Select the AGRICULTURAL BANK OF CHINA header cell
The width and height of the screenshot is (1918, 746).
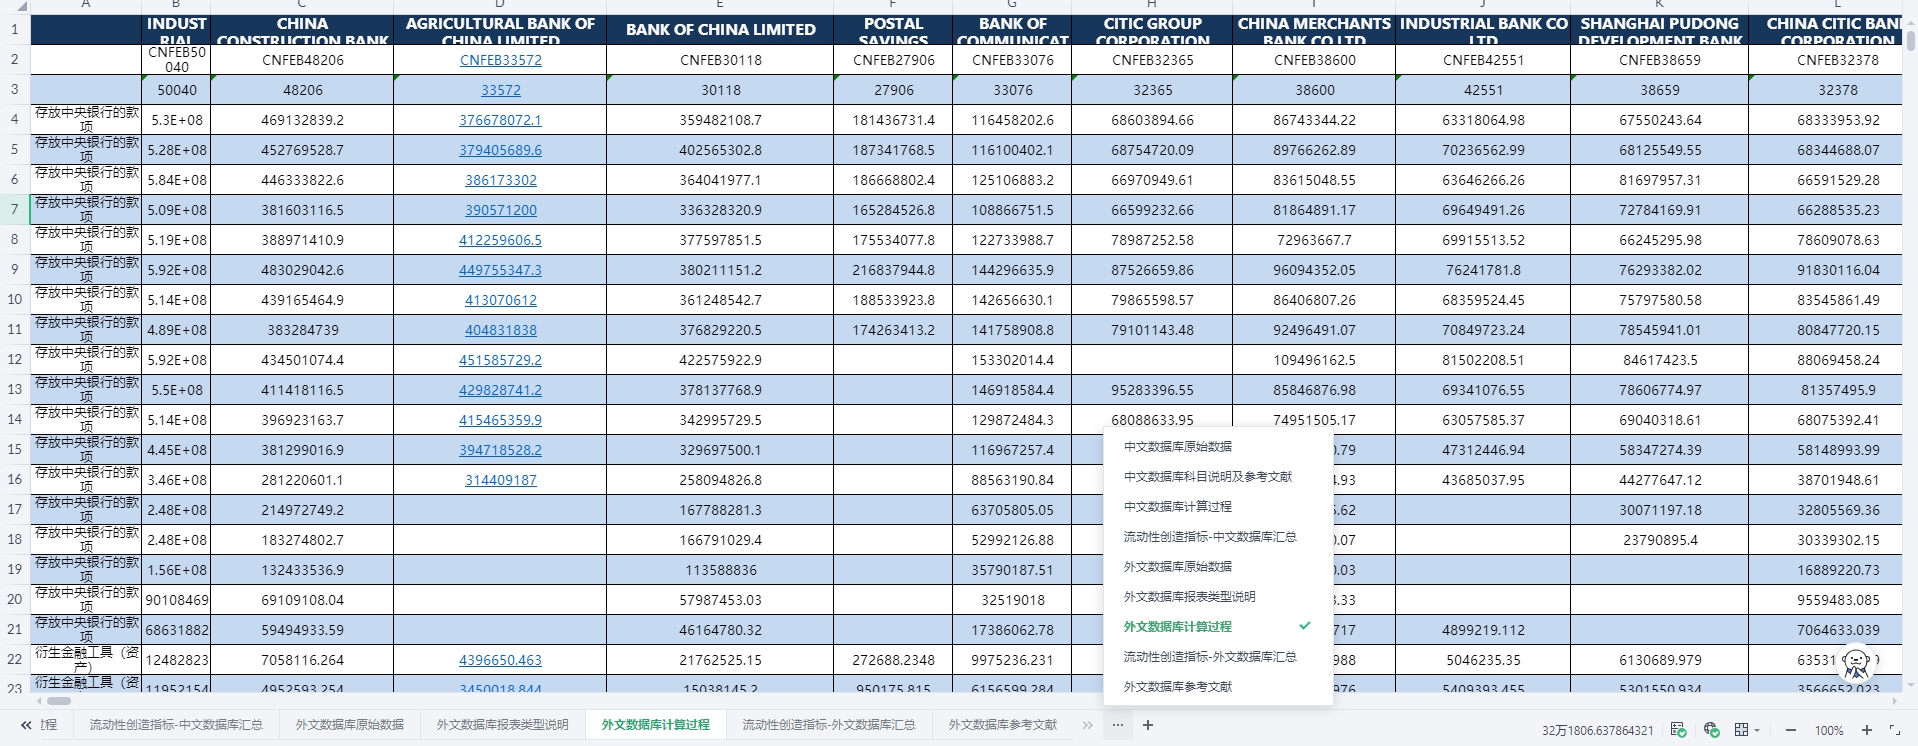click(x=500, y=30)
